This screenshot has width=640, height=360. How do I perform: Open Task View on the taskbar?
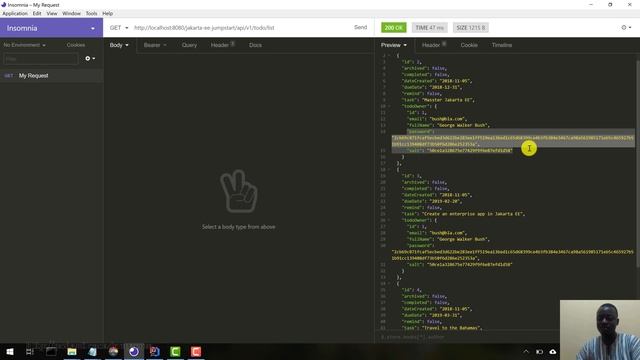coord(30,351)
